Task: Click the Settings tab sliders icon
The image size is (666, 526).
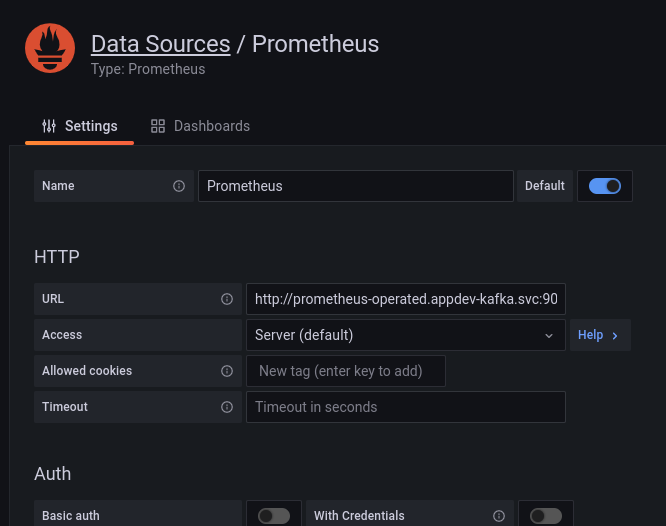Action: 49,126
